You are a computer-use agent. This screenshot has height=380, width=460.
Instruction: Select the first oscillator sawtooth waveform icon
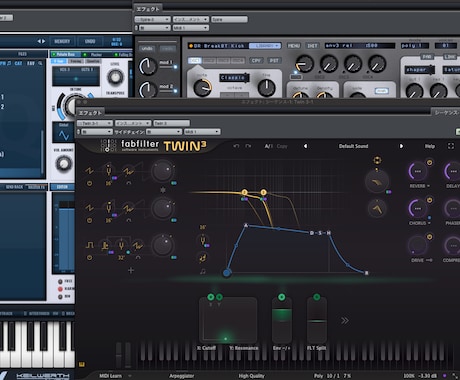[x=89, y=171]
